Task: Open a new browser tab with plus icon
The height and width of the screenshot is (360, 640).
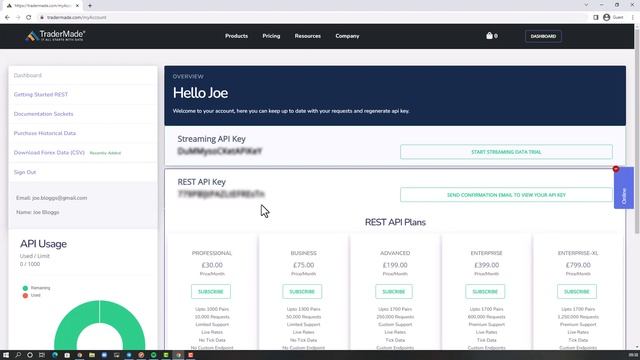Action: (x=90, y=6)
